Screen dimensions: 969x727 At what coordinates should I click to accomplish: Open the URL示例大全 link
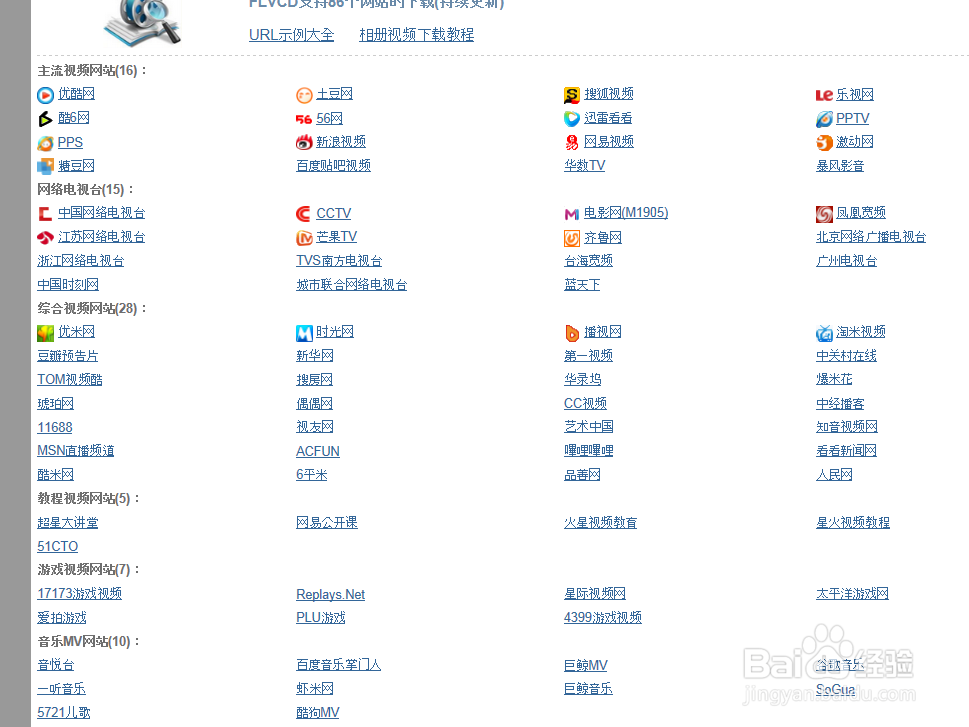(291, 35)
